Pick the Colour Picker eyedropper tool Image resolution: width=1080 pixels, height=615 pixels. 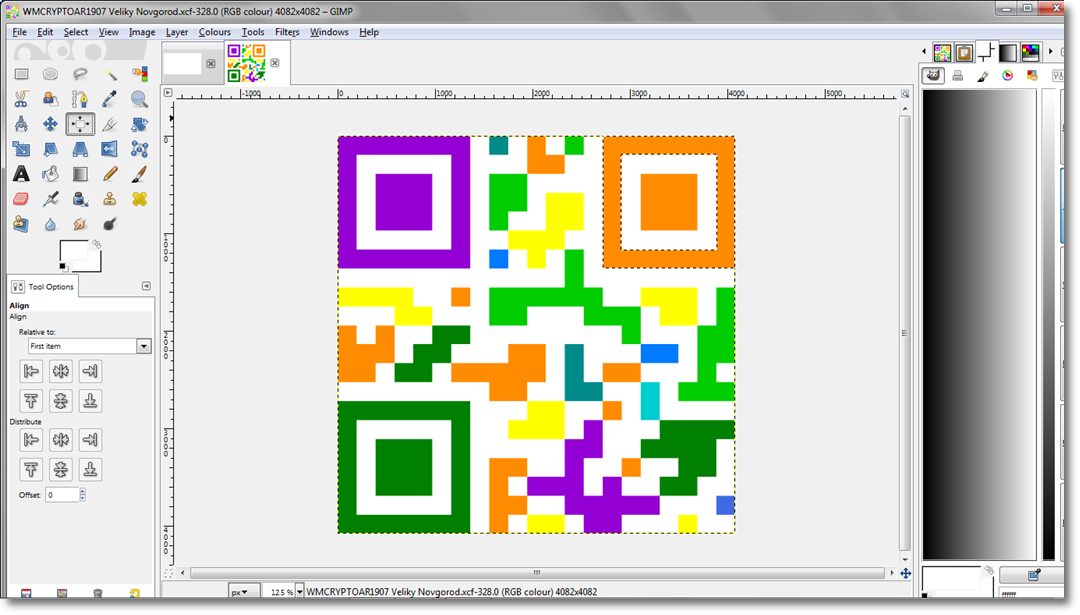coord(110,99)
